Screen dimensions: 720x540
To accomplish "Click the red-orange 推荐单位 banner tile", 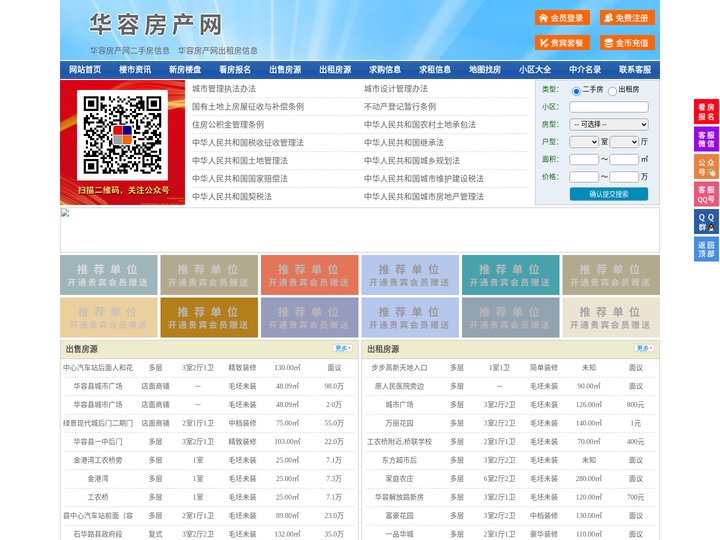I will tap(309, 275).
